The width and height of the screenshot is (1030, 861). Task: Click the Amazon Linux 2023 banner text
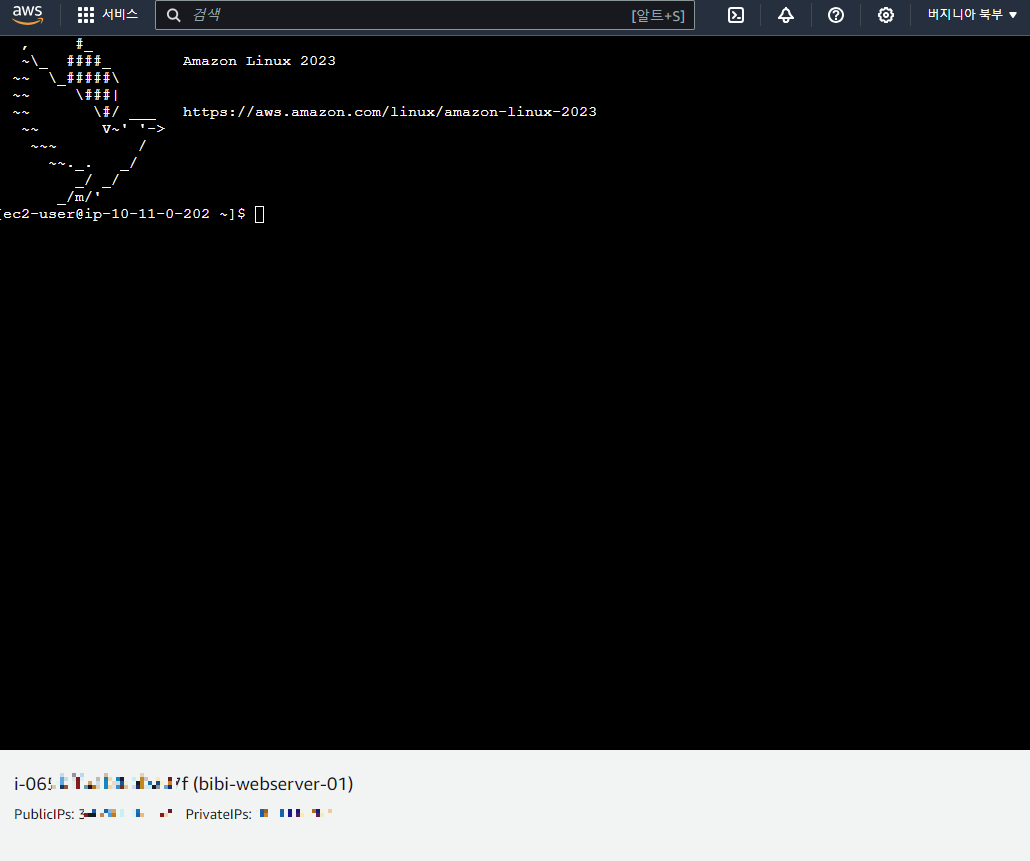pos(259,61)
